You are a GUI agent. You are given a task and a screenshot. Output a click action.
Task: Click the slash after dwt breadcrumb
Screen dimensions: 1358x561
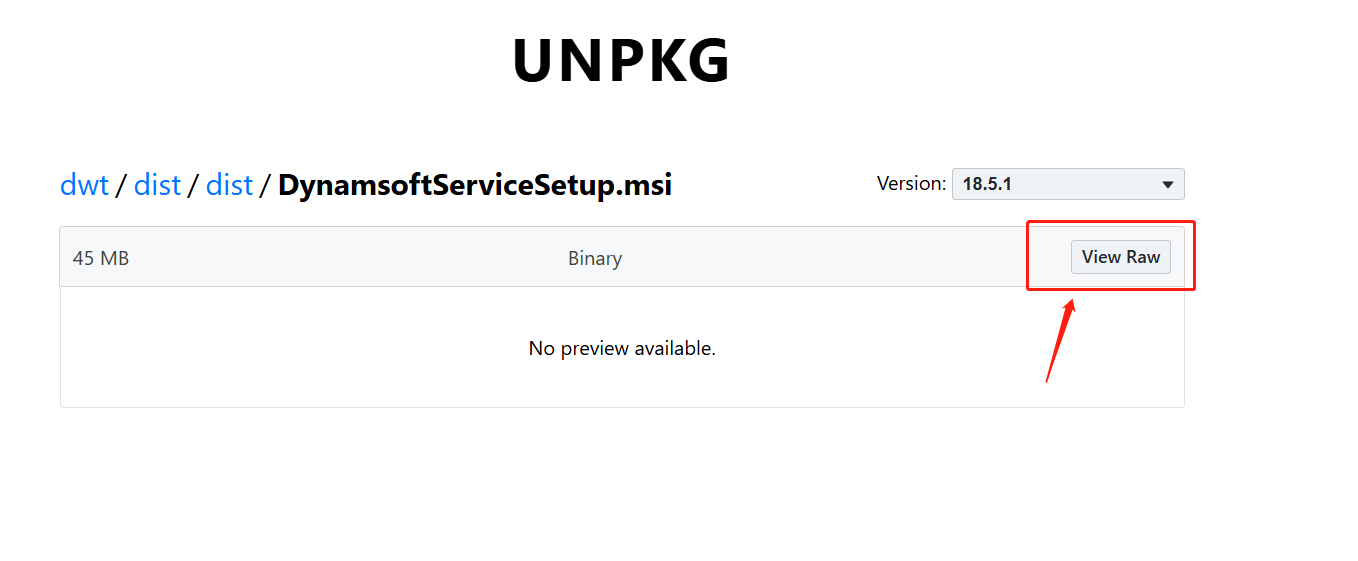121,185
